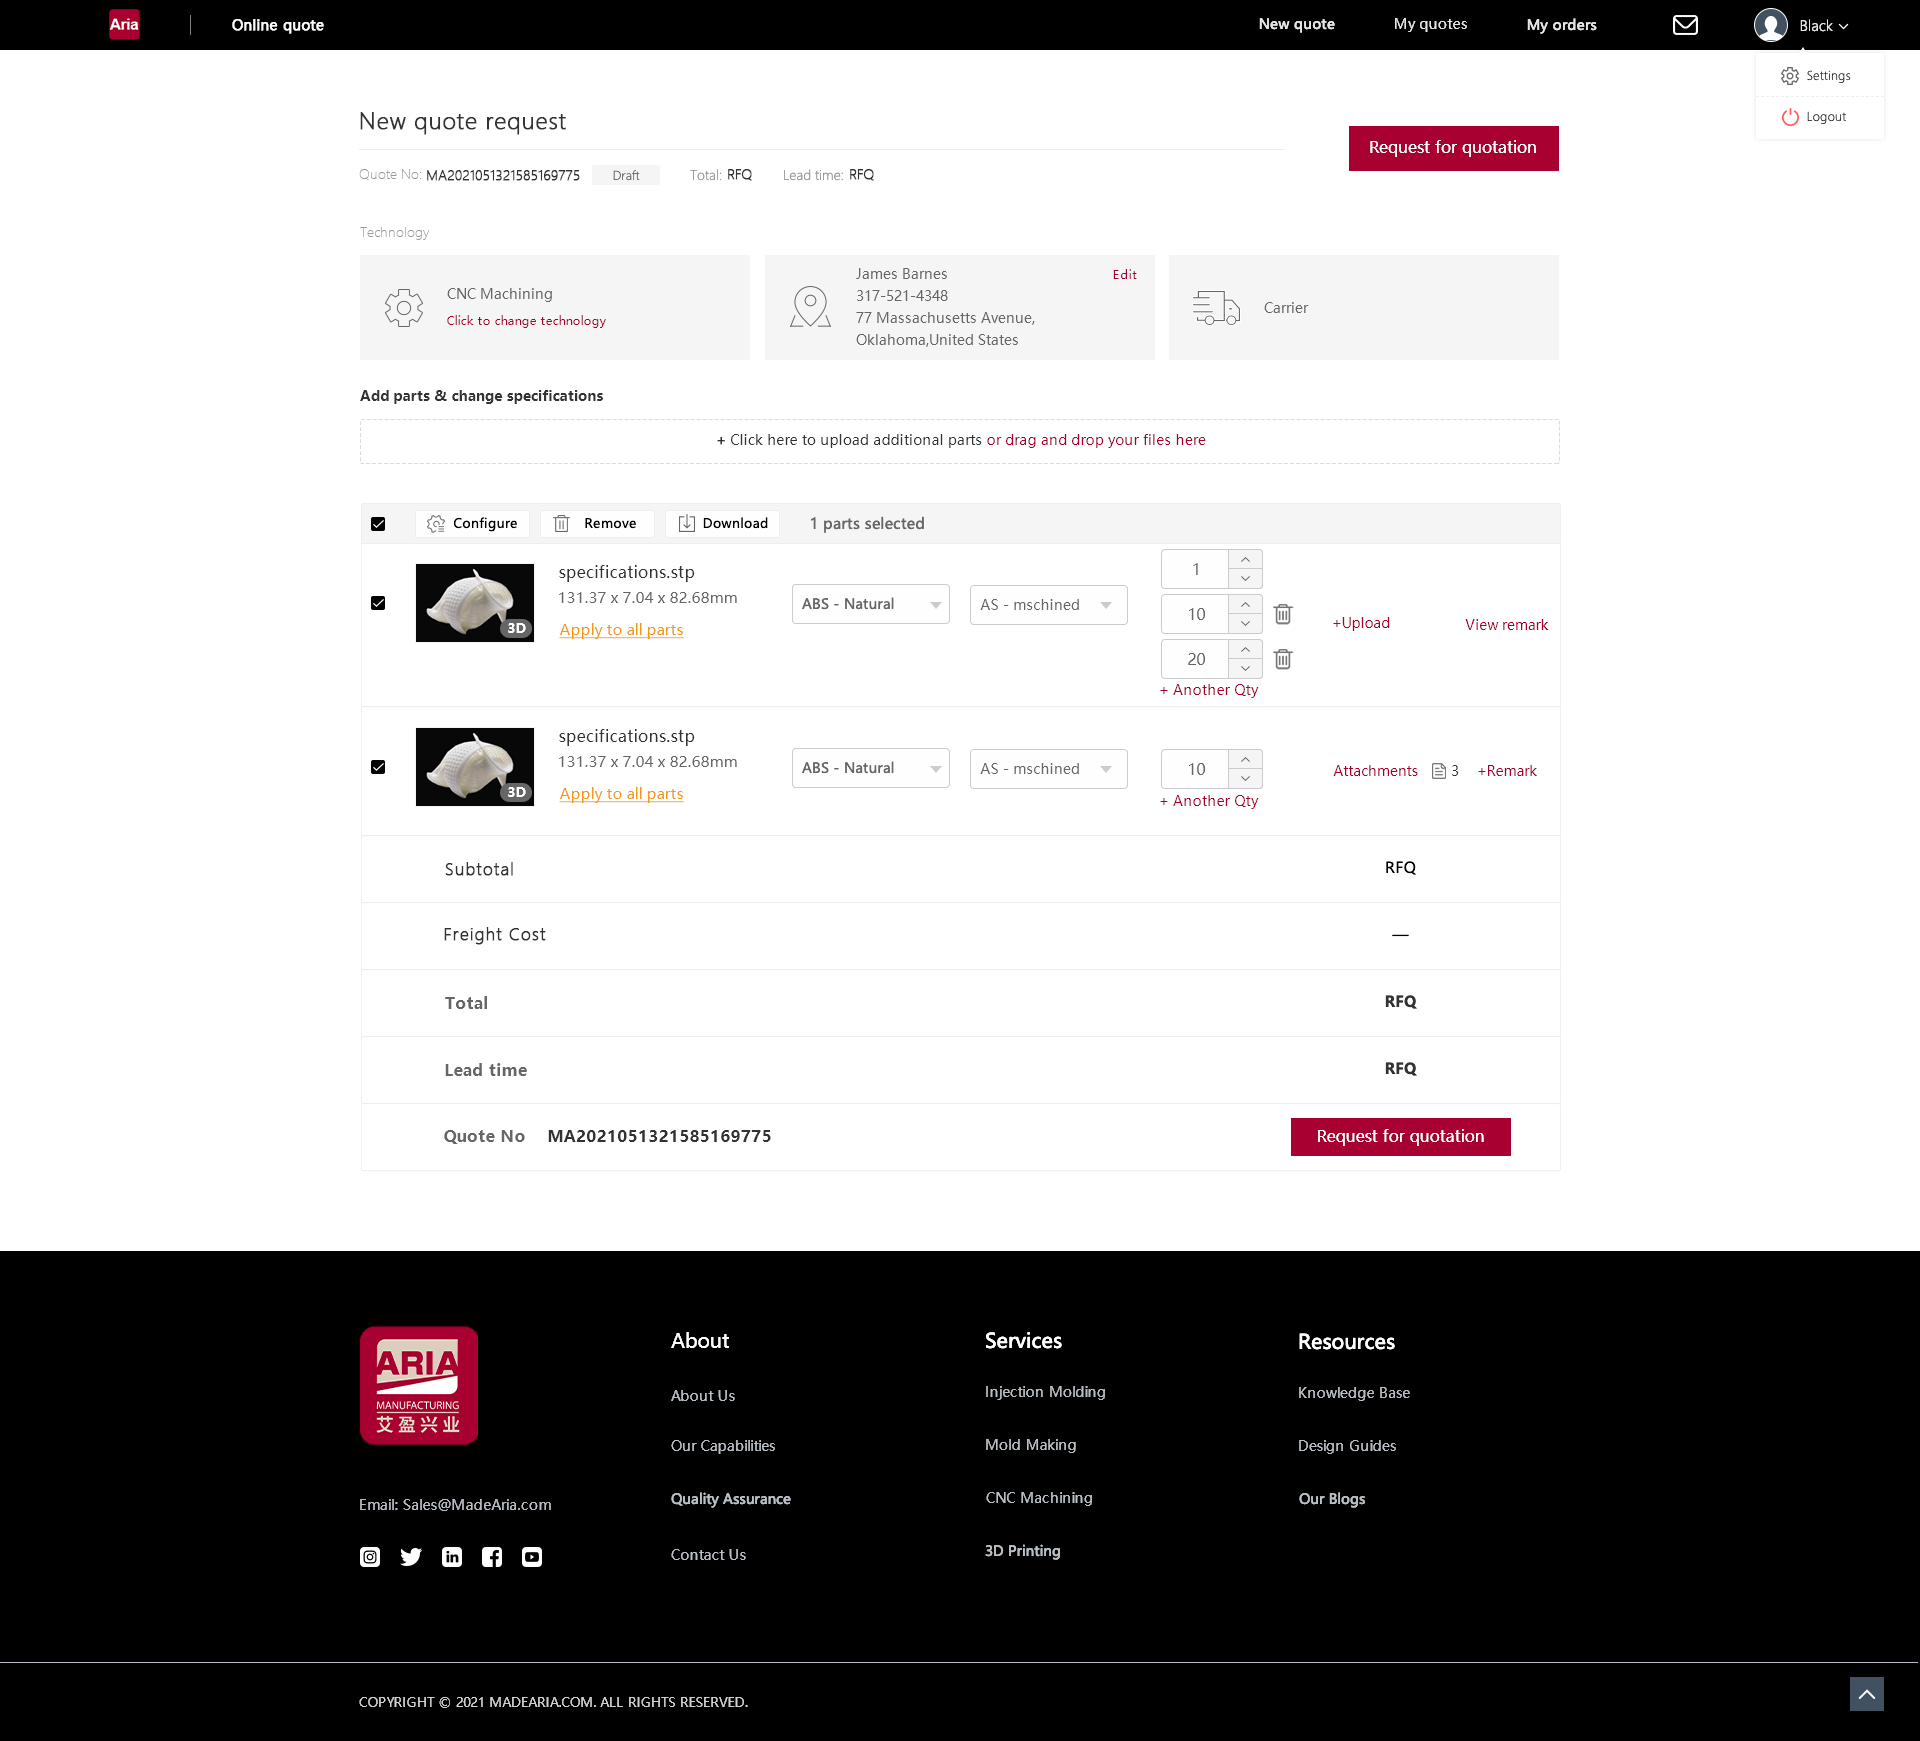Screen dimensions: 1920x1741
Task: Uncheck the second specifications.stp part checkbox
Action: click(378, 767)
